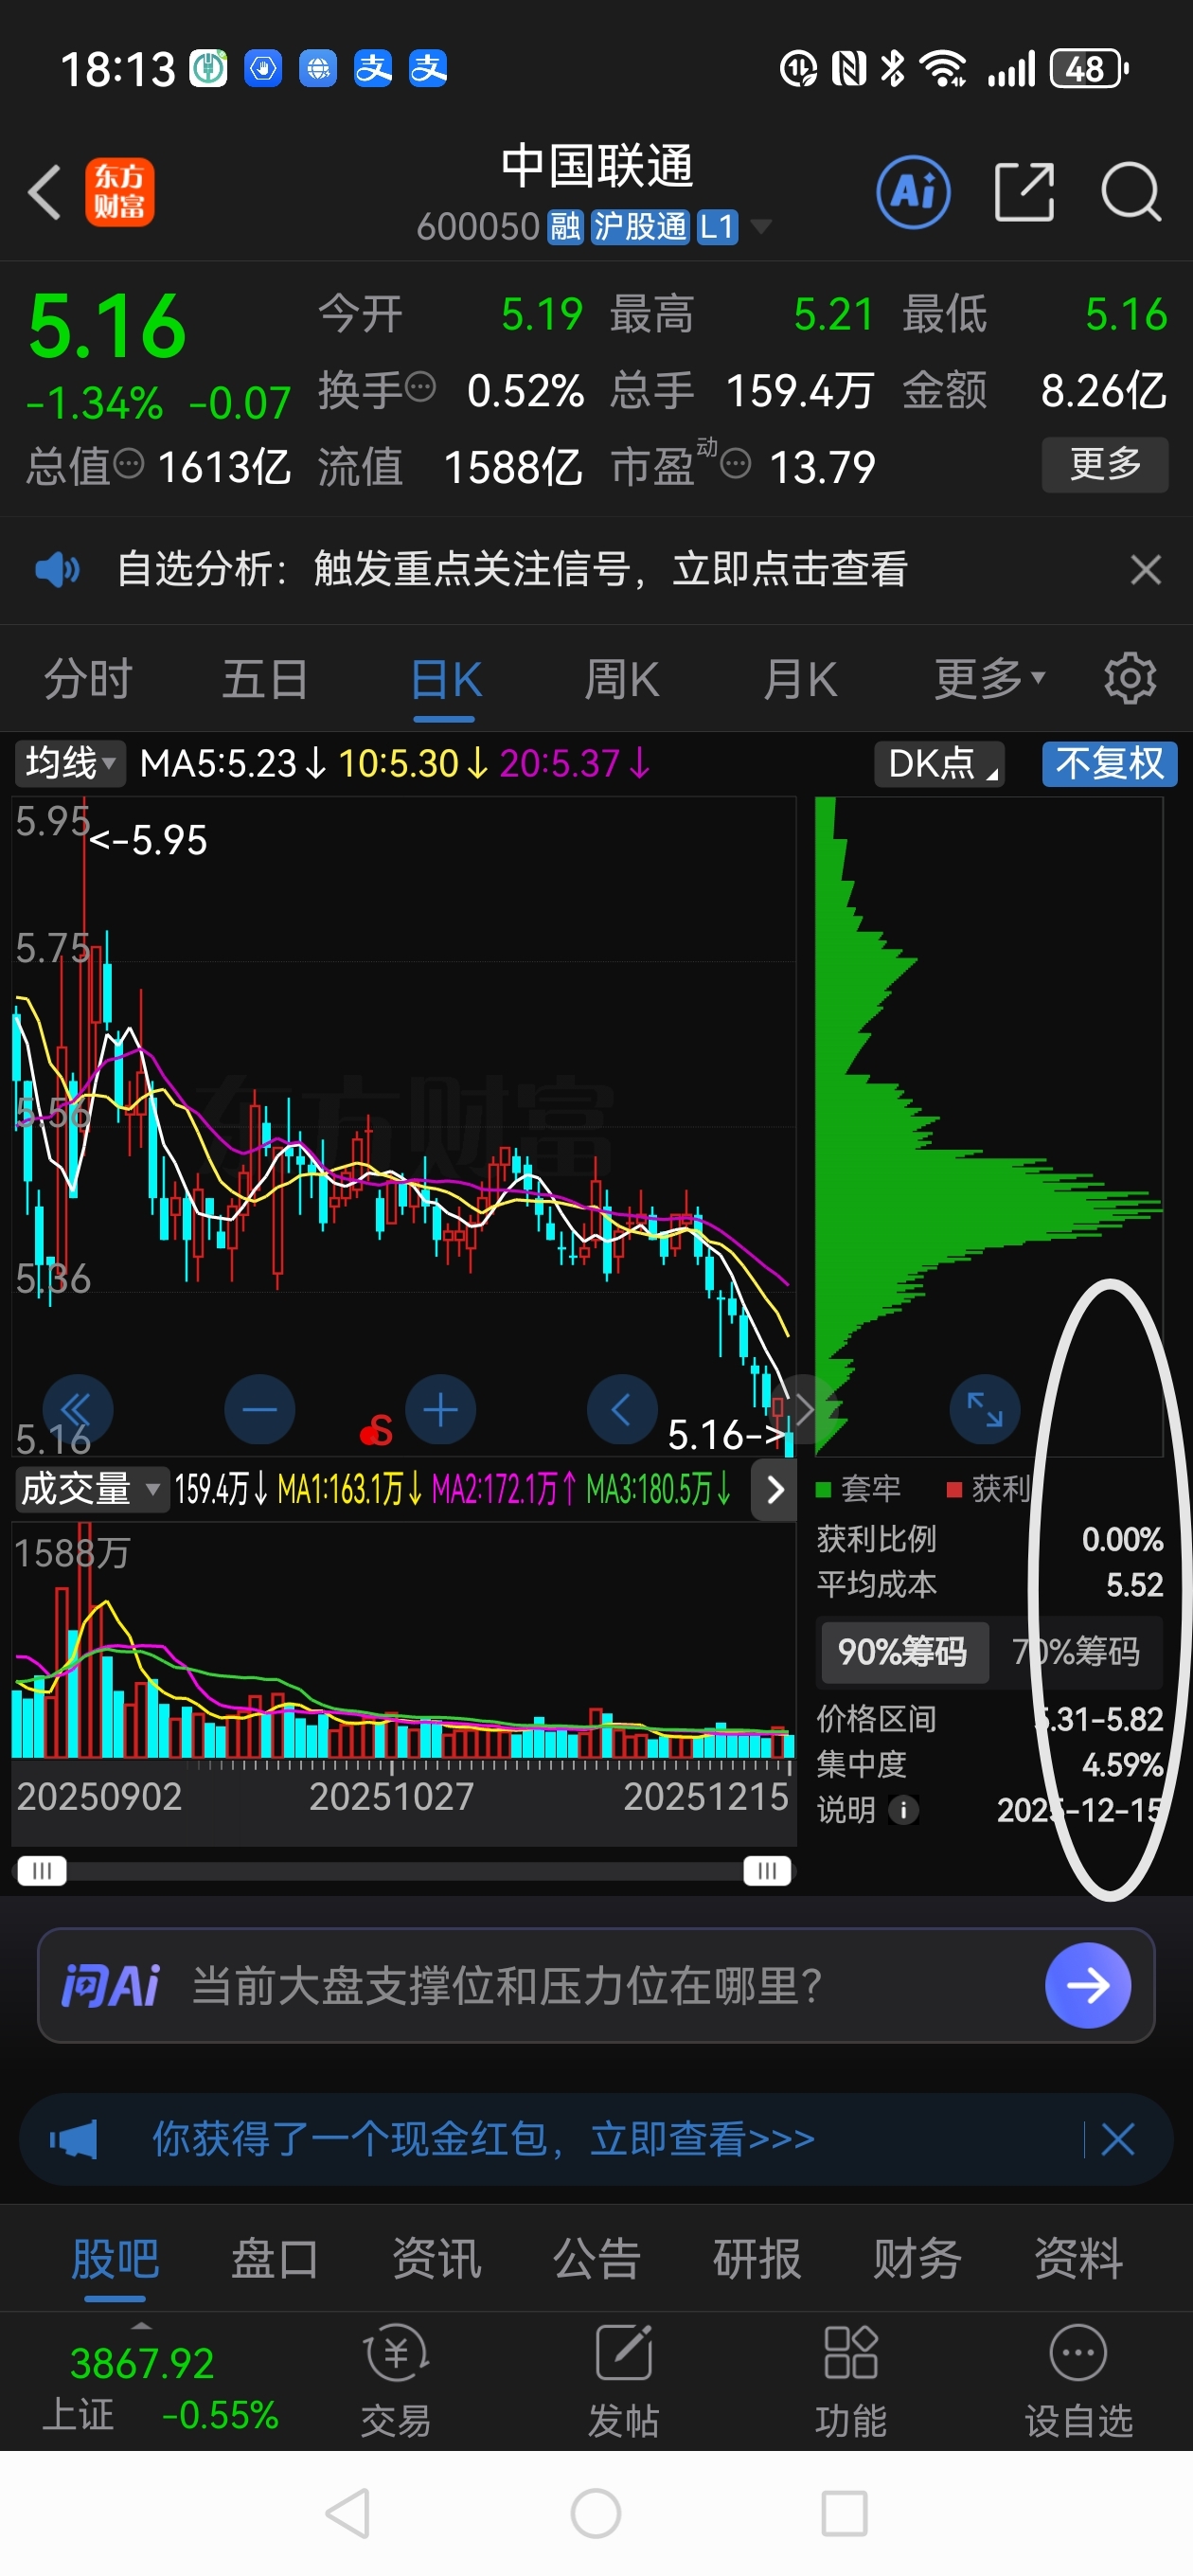Tap the megaphone icon in red-packet banner

(74, 2140)
